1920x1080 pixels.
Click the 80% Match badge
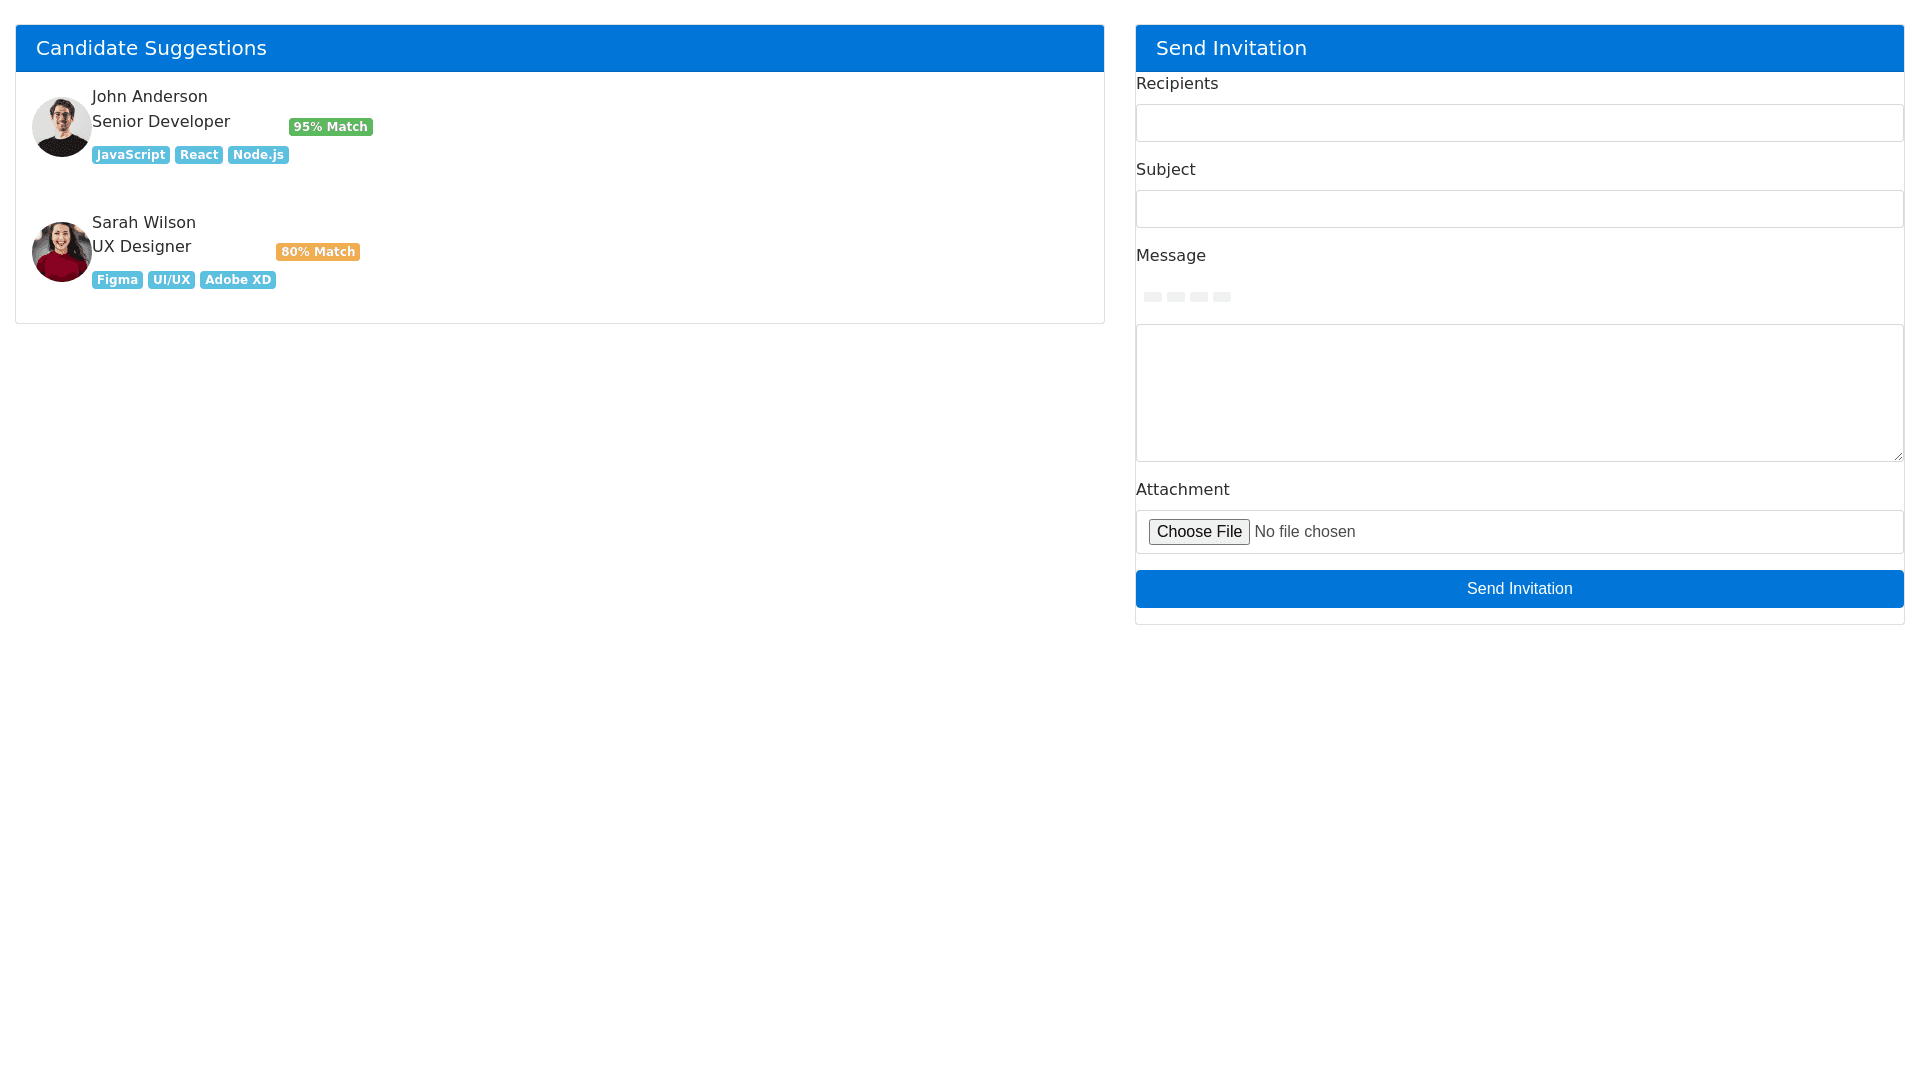318,252
